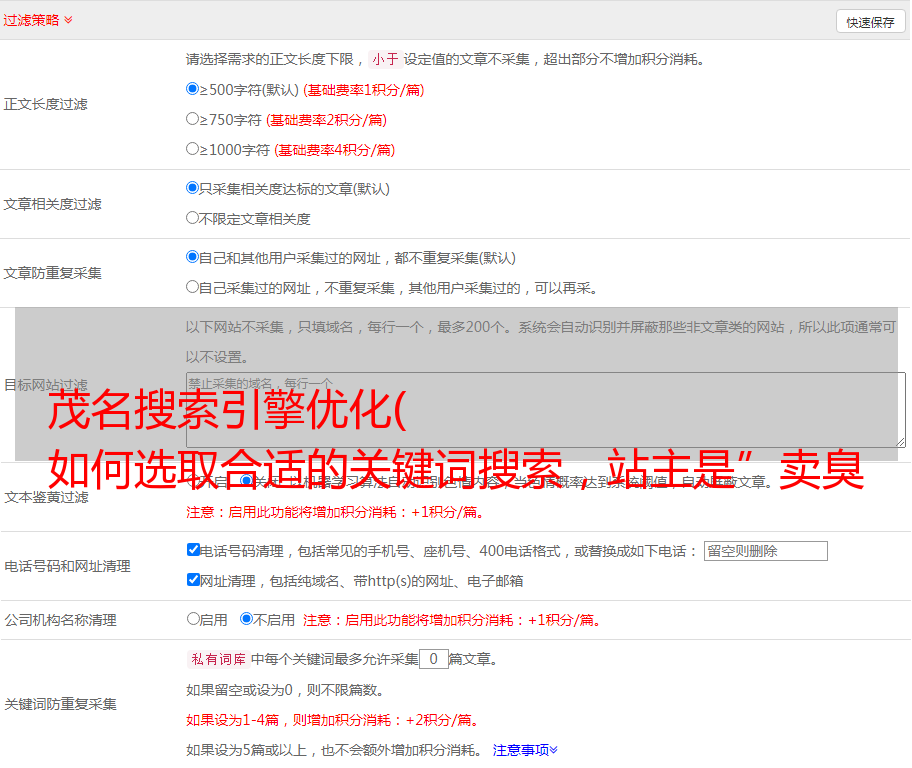Image resolution: width=912 pixels, height=768 pixels.
Task: Choose 只采集相关度达标的文章 option
Action: point(193,188)
